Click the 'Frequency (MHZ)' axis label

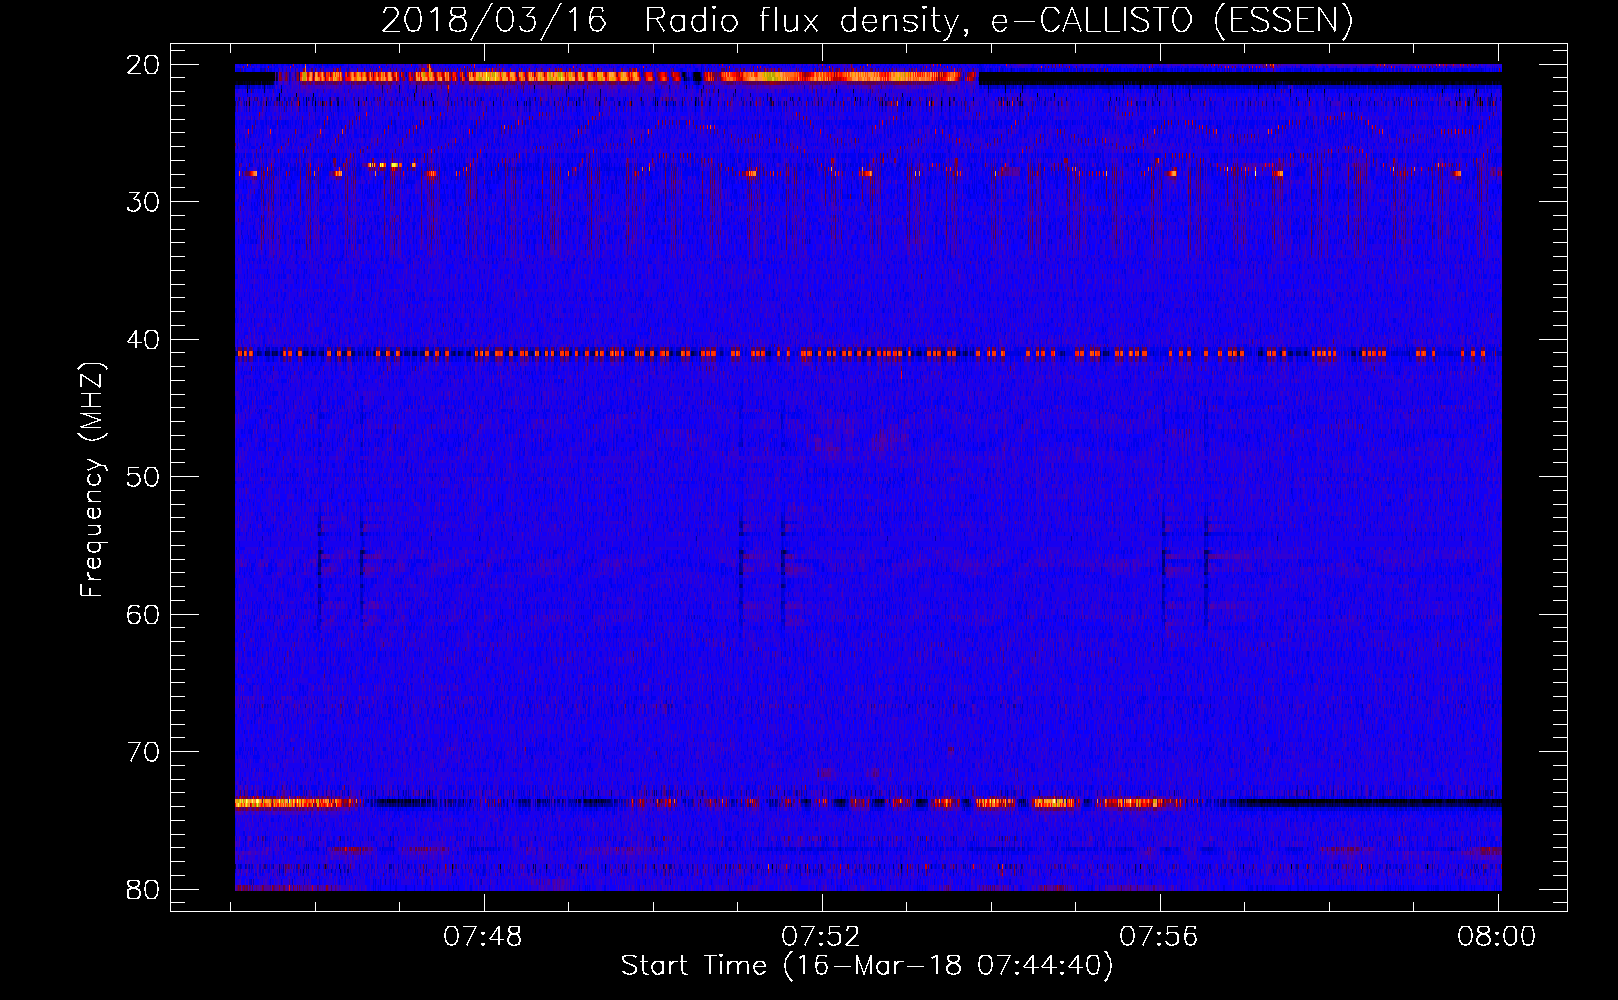(92, 480)
